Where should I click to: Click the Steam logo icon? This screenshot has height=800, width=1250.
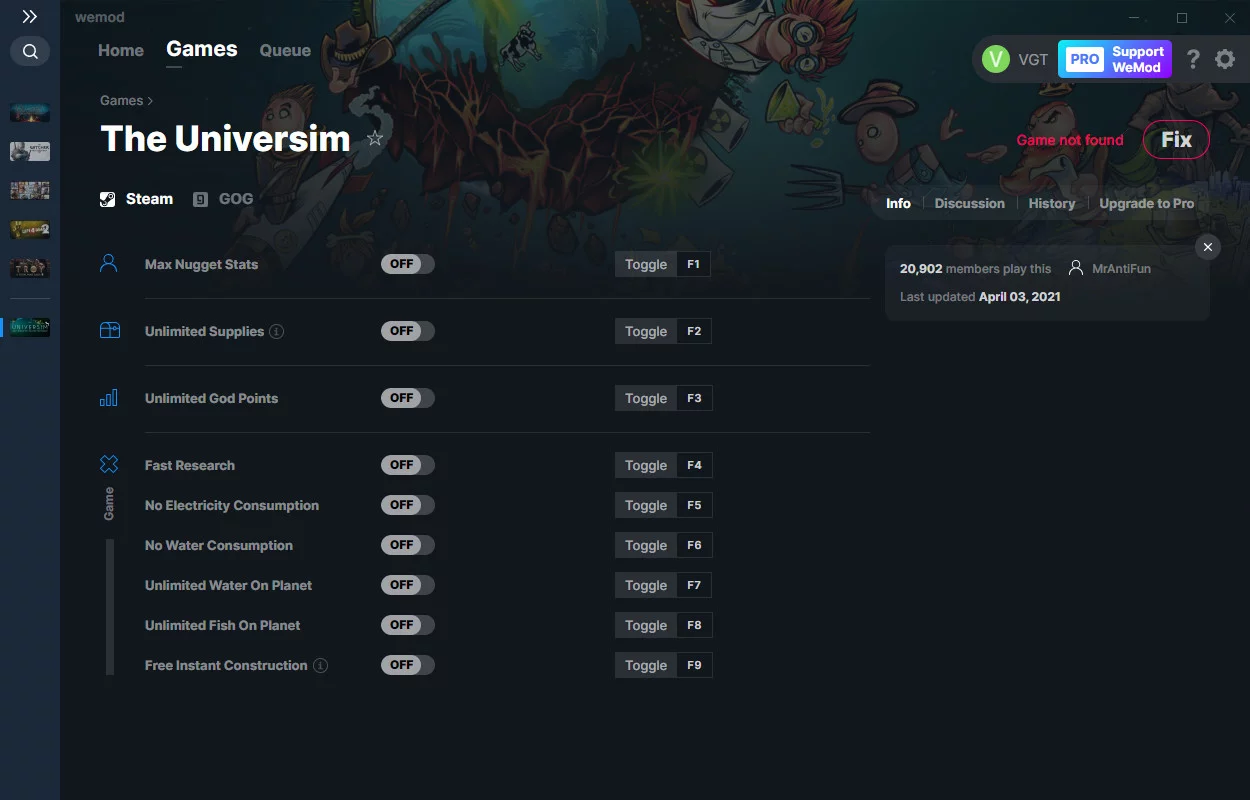click(108, 199)
